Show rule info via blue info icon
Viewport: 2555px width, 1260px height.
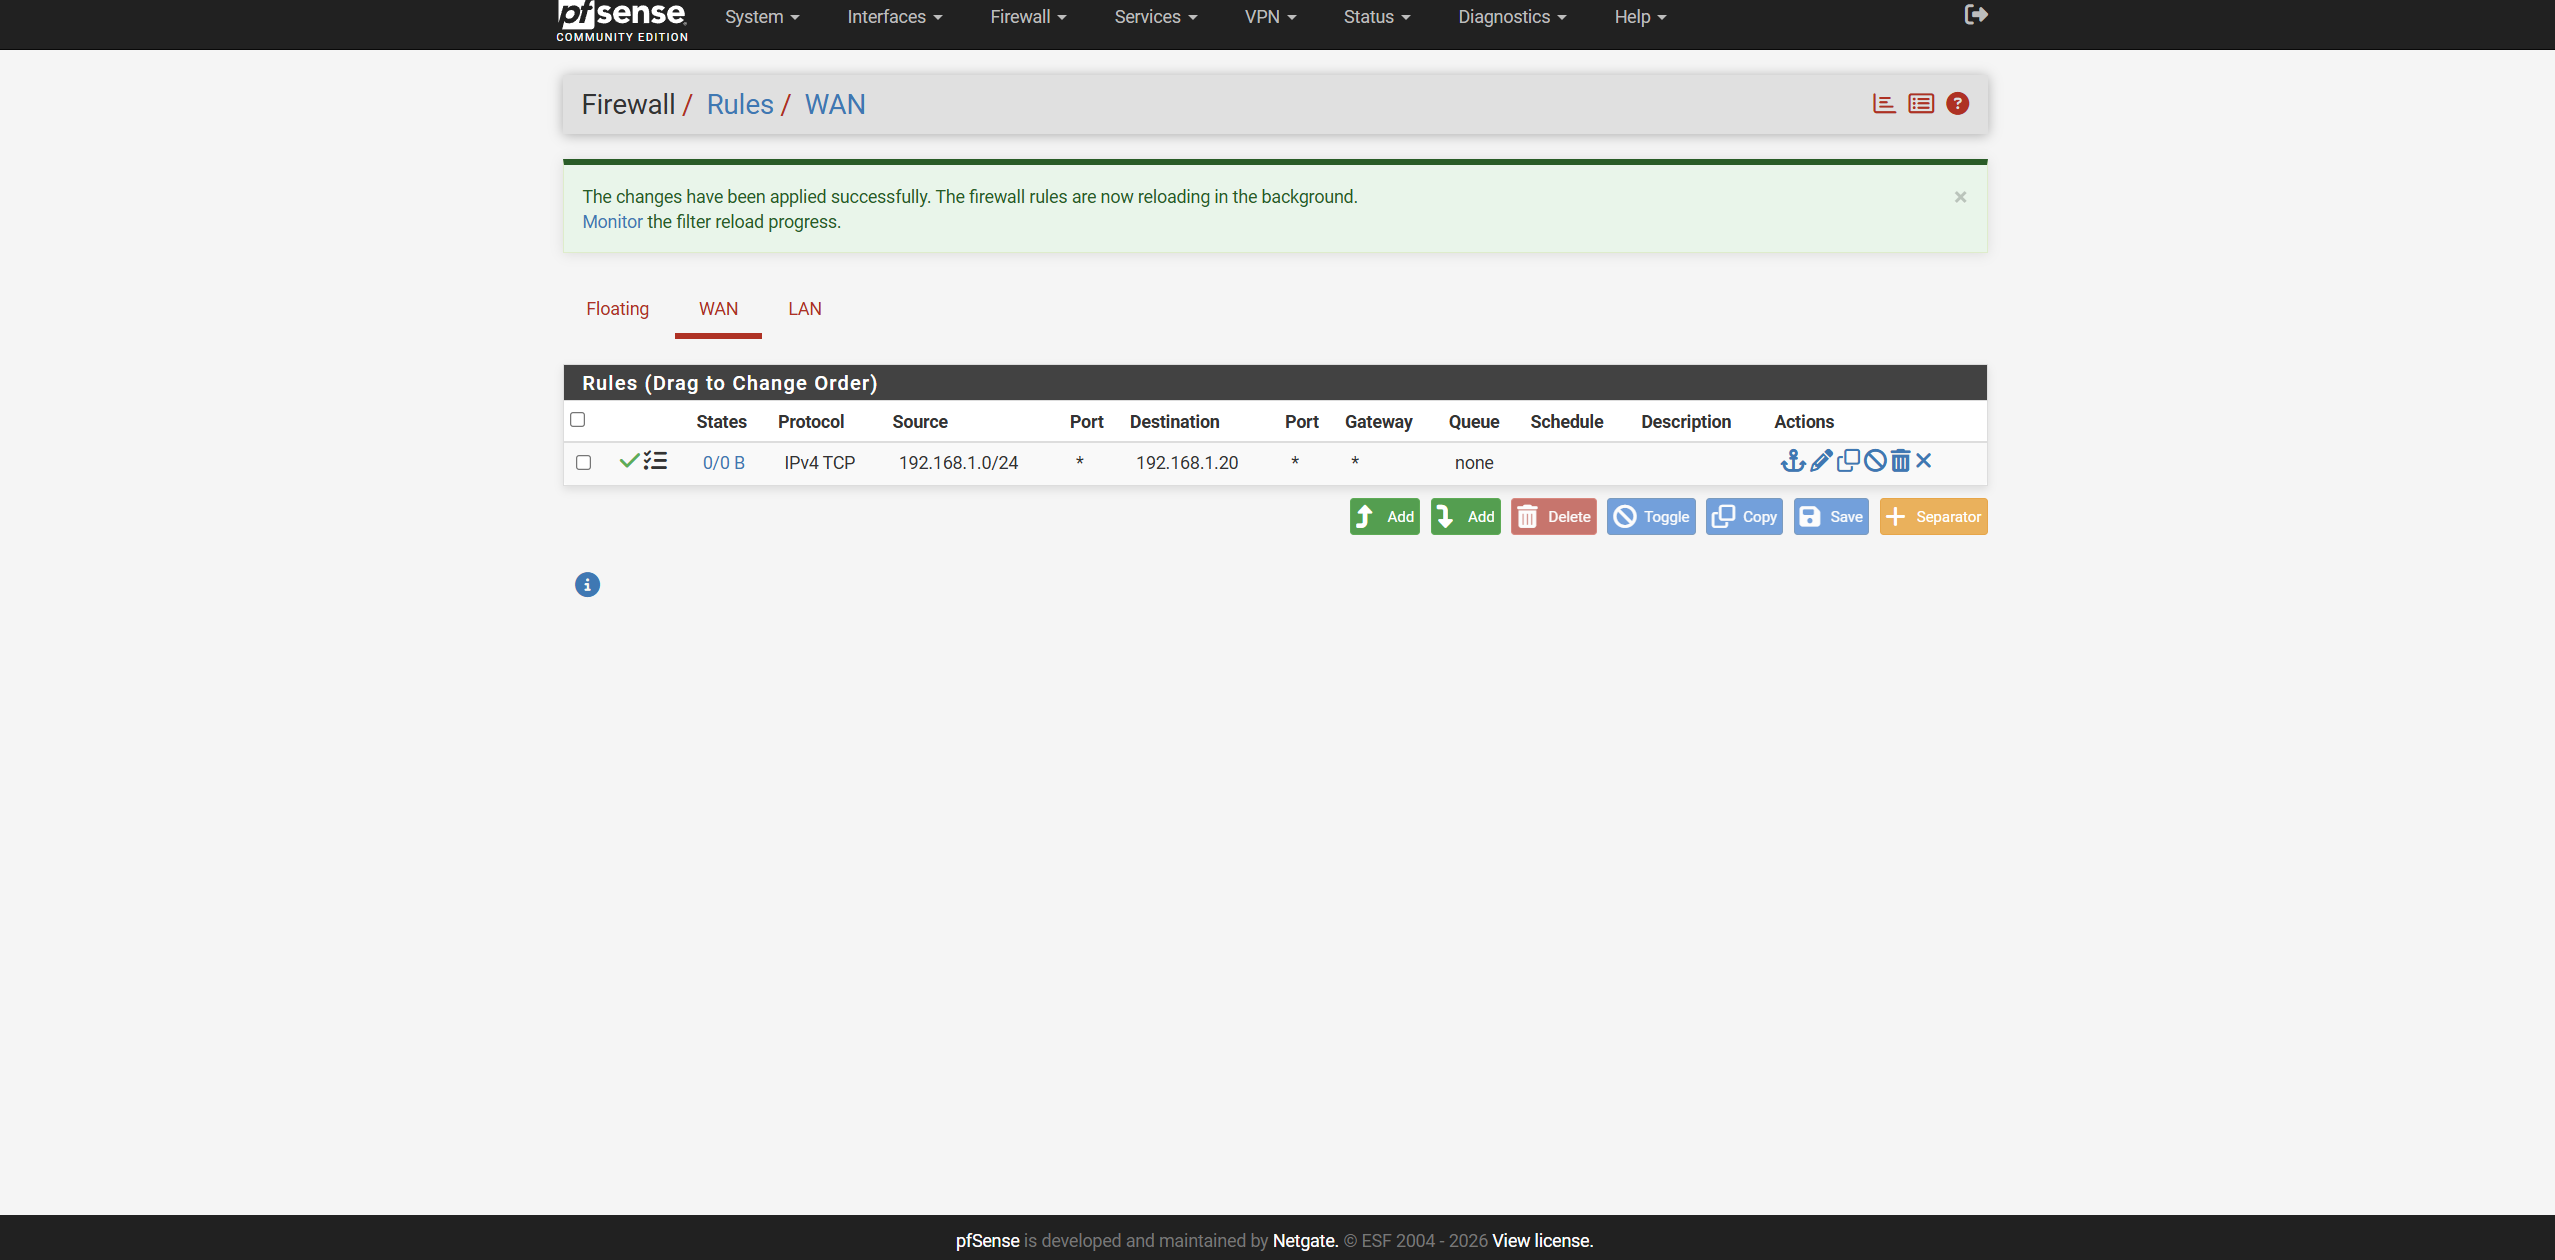[587, 585]
